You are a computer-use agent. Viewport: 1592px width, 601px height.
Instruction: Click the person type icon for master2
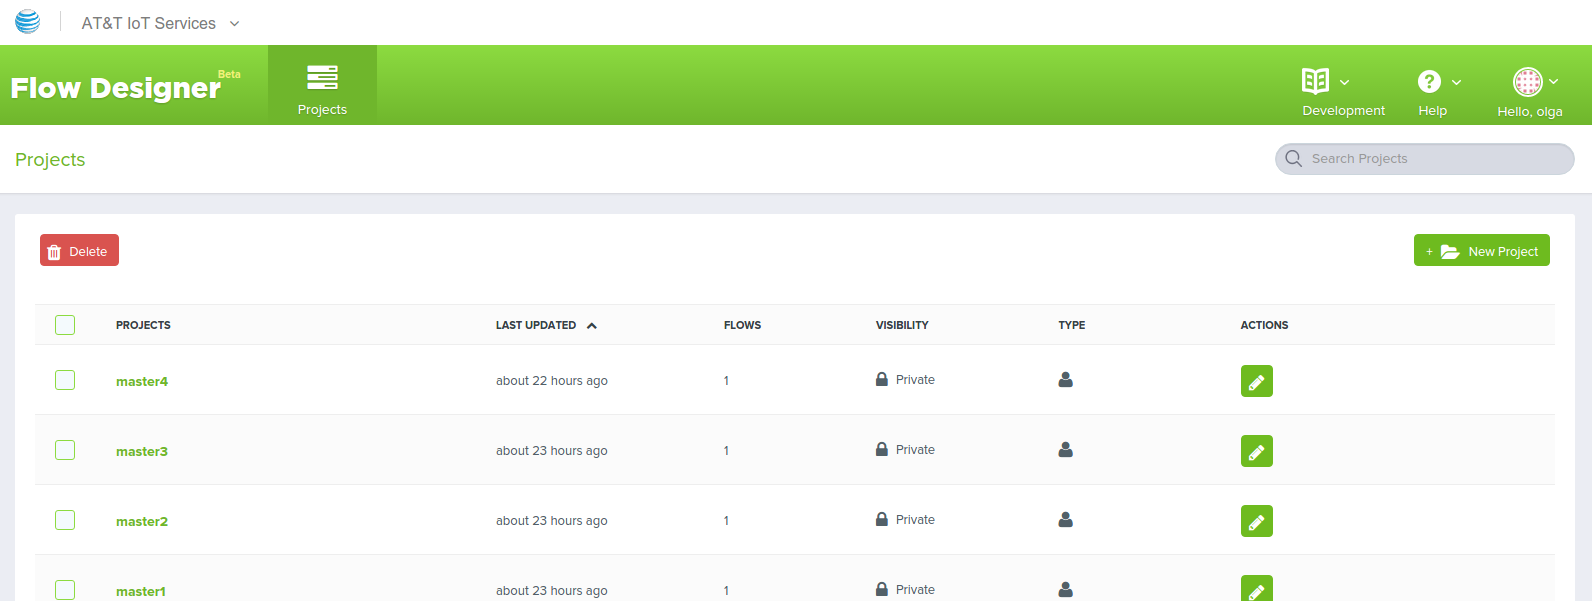(1066, 519)
